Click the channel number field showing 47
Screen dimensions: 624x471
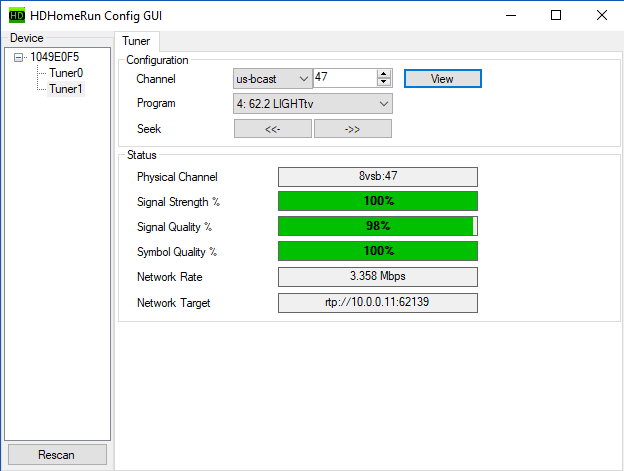(345, 78)
